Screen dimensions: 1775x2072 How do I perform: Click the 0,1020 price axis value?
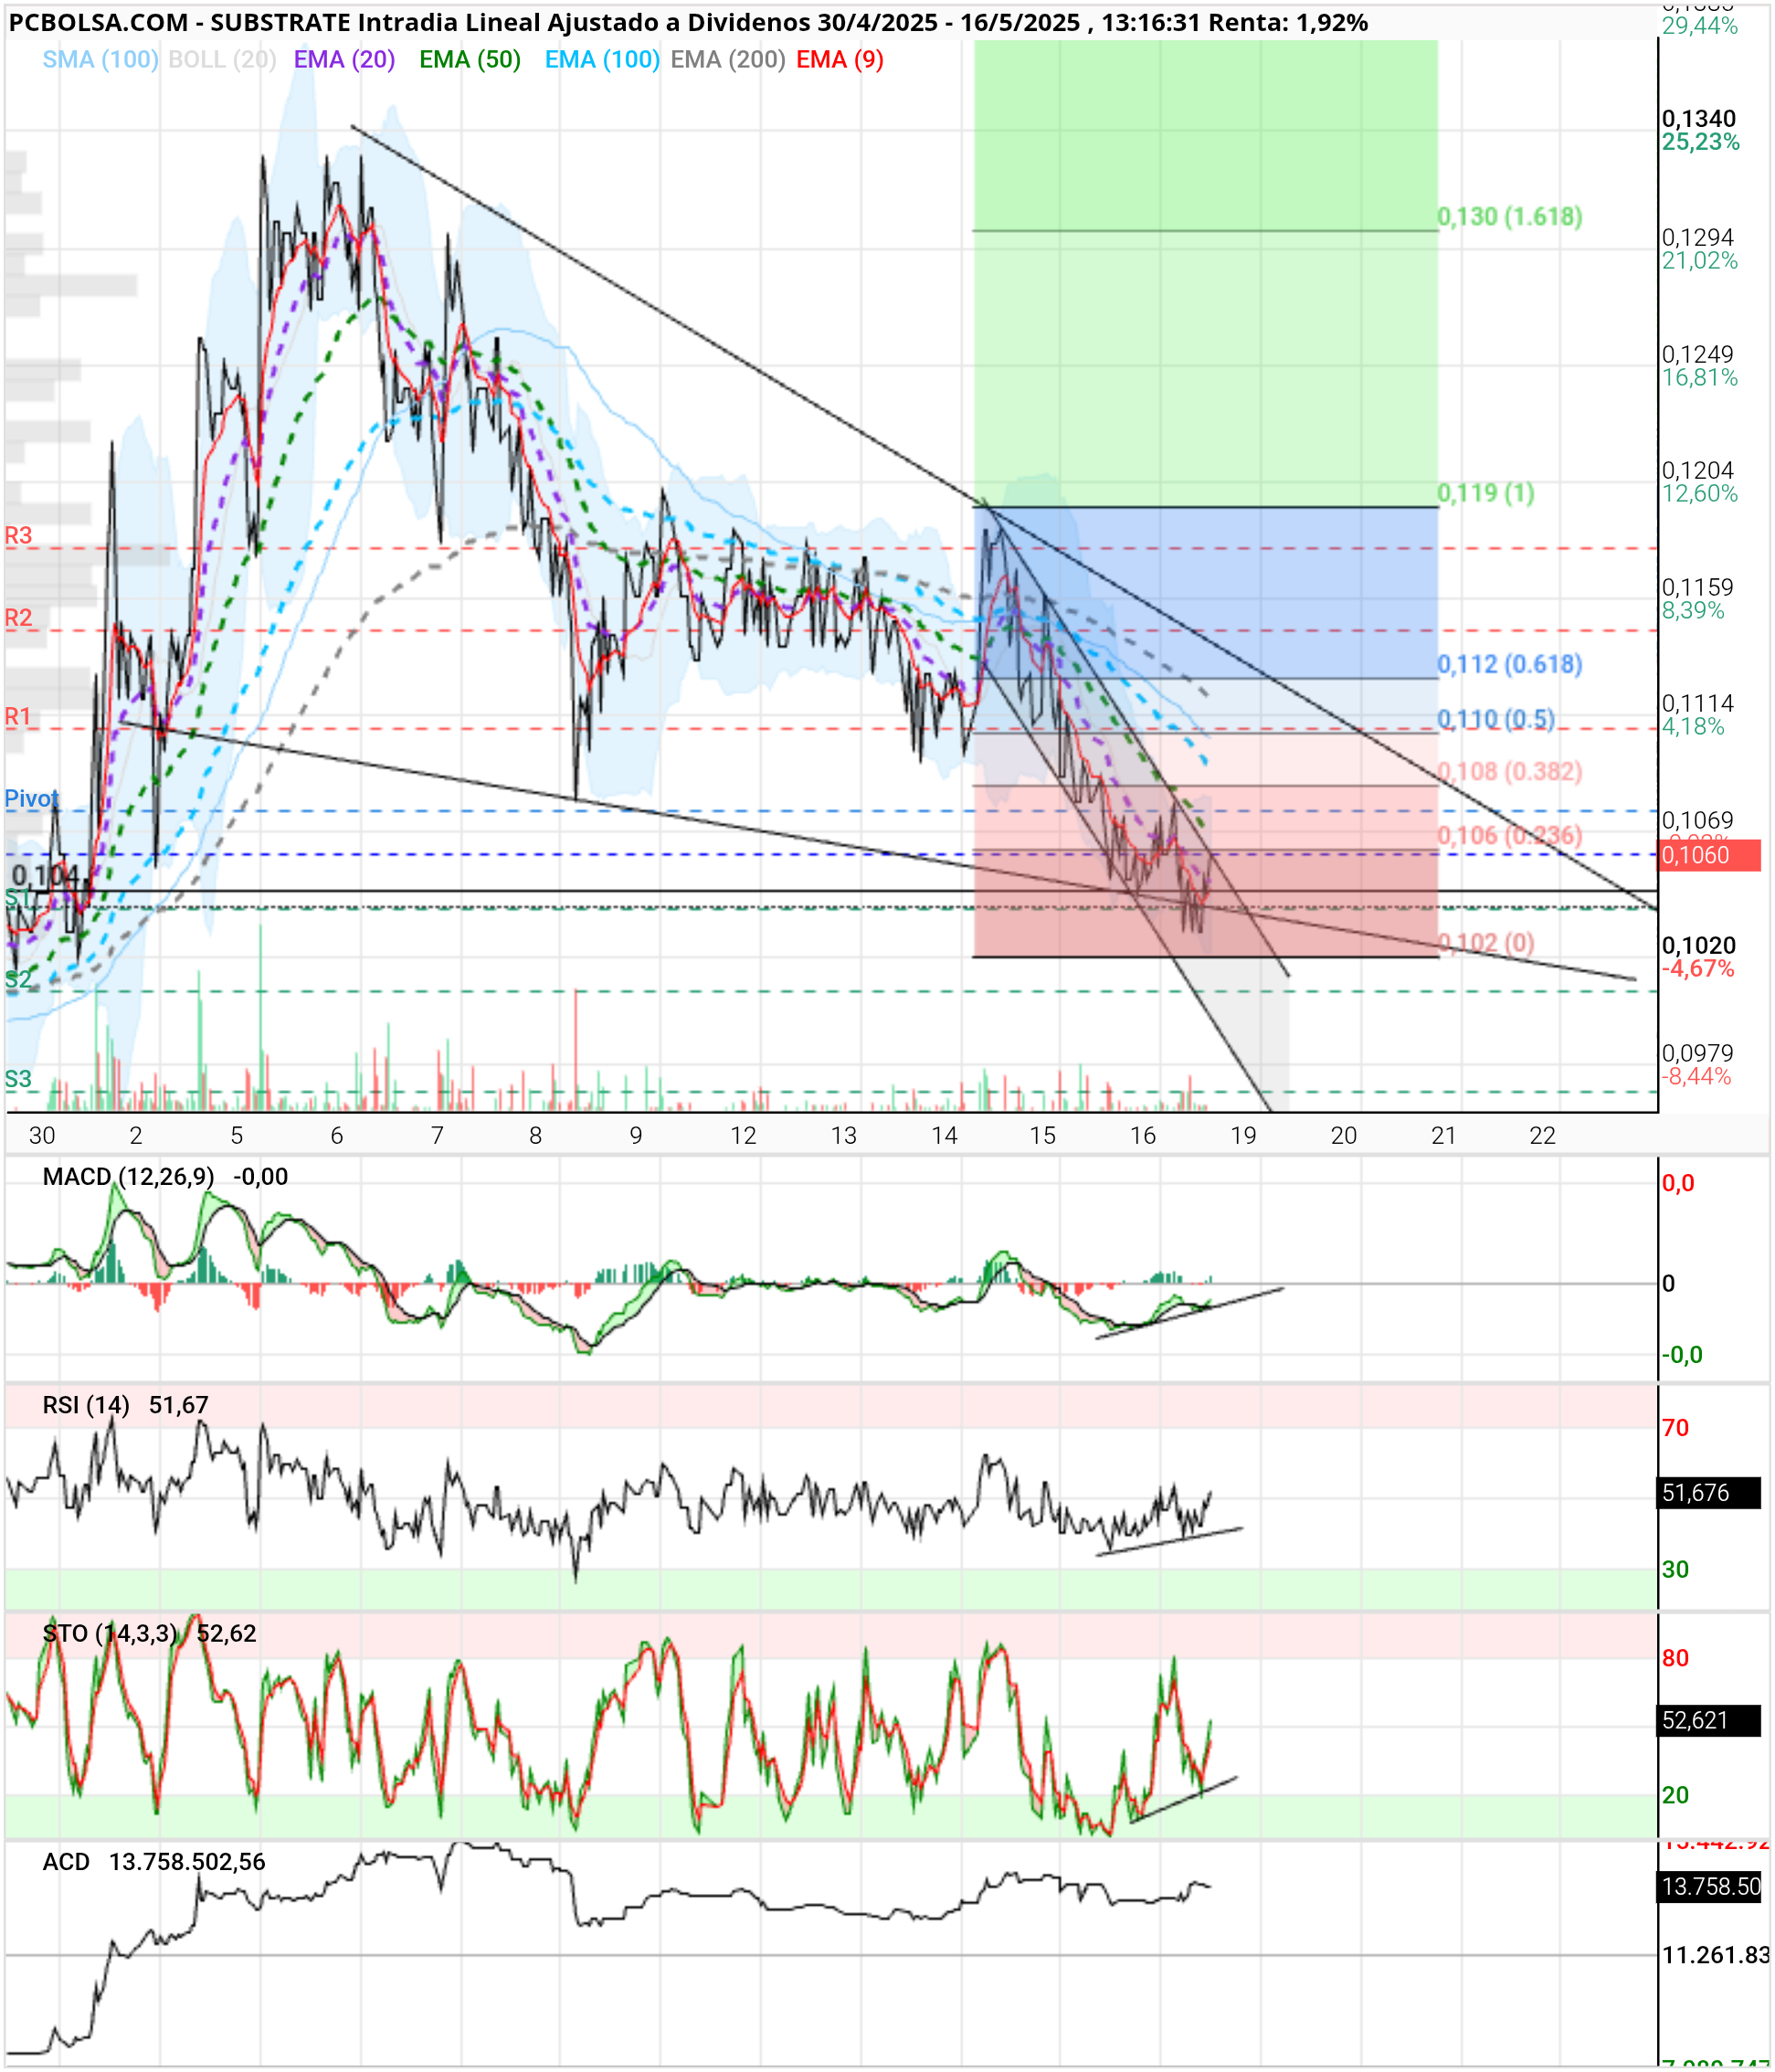point(1699,945)
